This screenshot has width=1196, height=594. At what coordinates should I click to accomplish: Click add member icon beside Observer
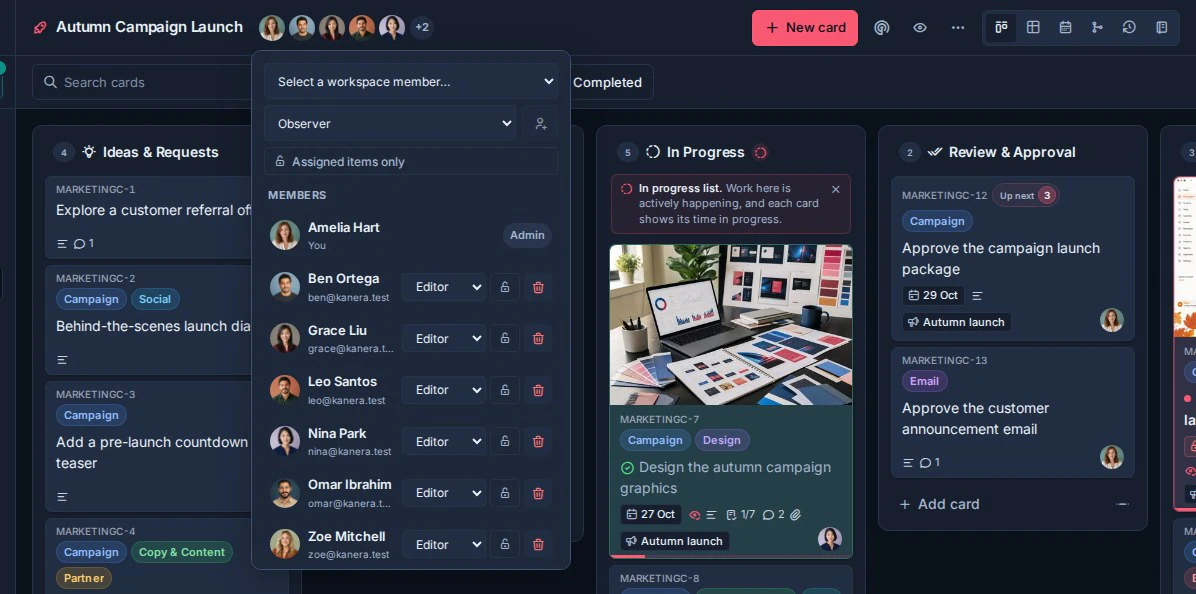coord(541,124)
